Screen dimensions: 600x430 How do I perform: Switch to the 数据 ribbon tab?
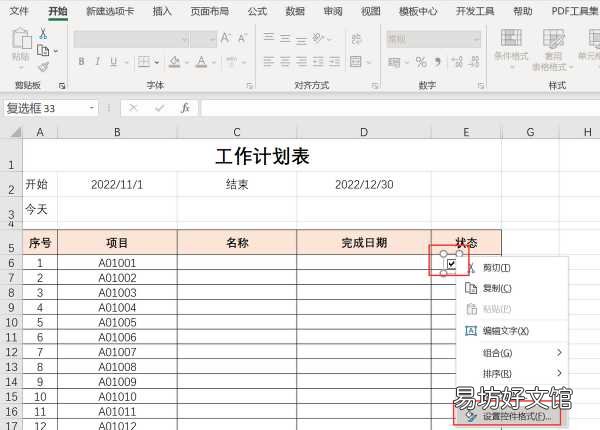click(295, 11)
